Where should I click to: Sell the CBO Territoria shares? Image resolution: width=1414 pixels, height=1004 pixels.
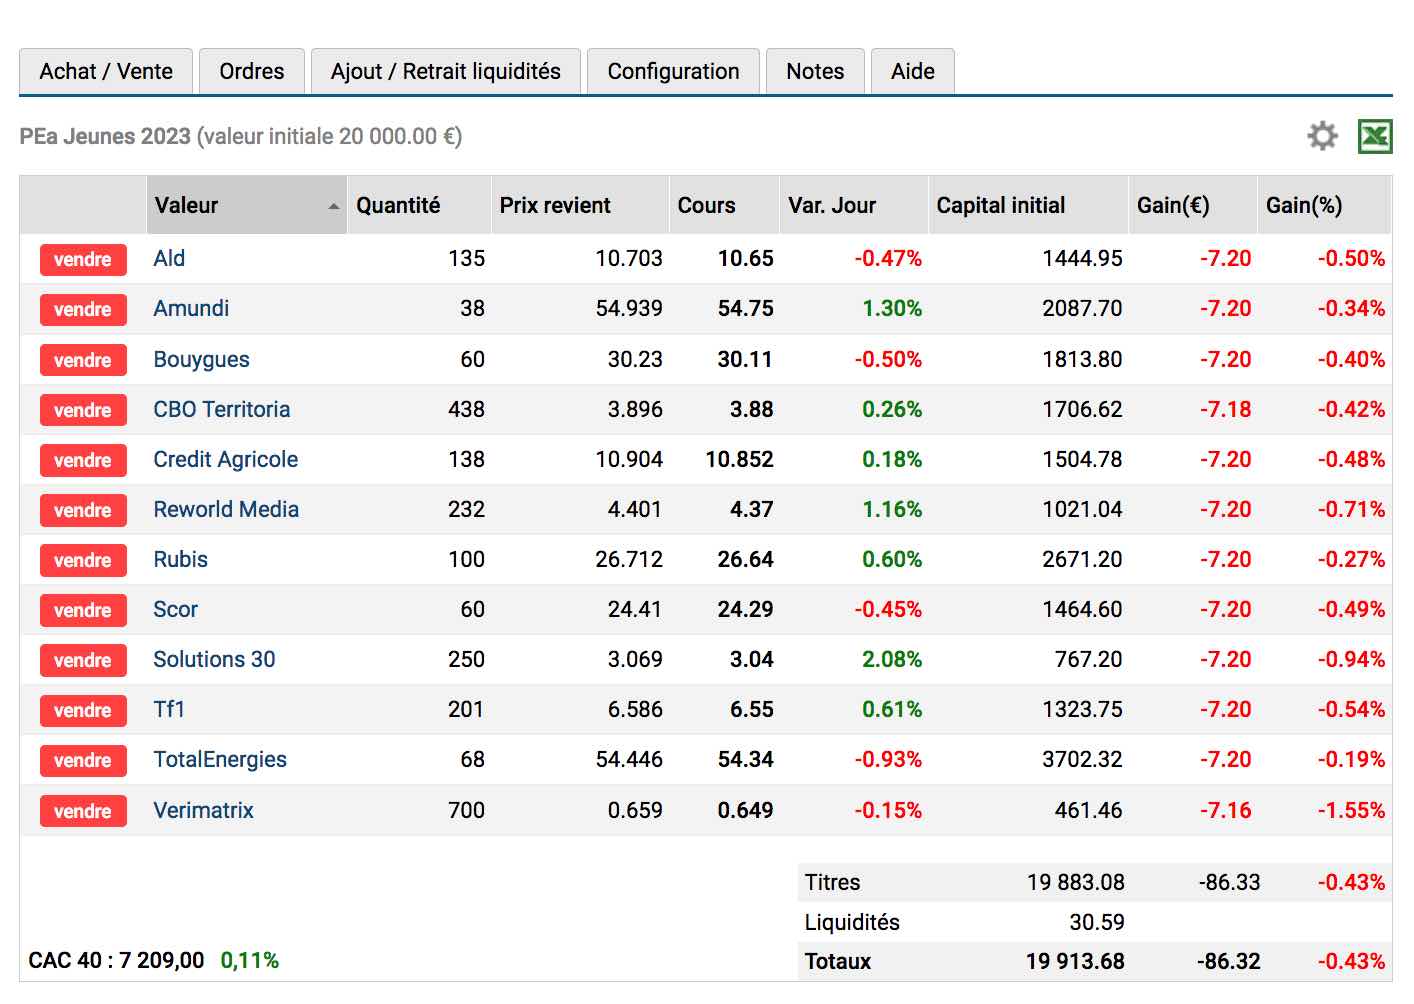(x=83, y=410)
